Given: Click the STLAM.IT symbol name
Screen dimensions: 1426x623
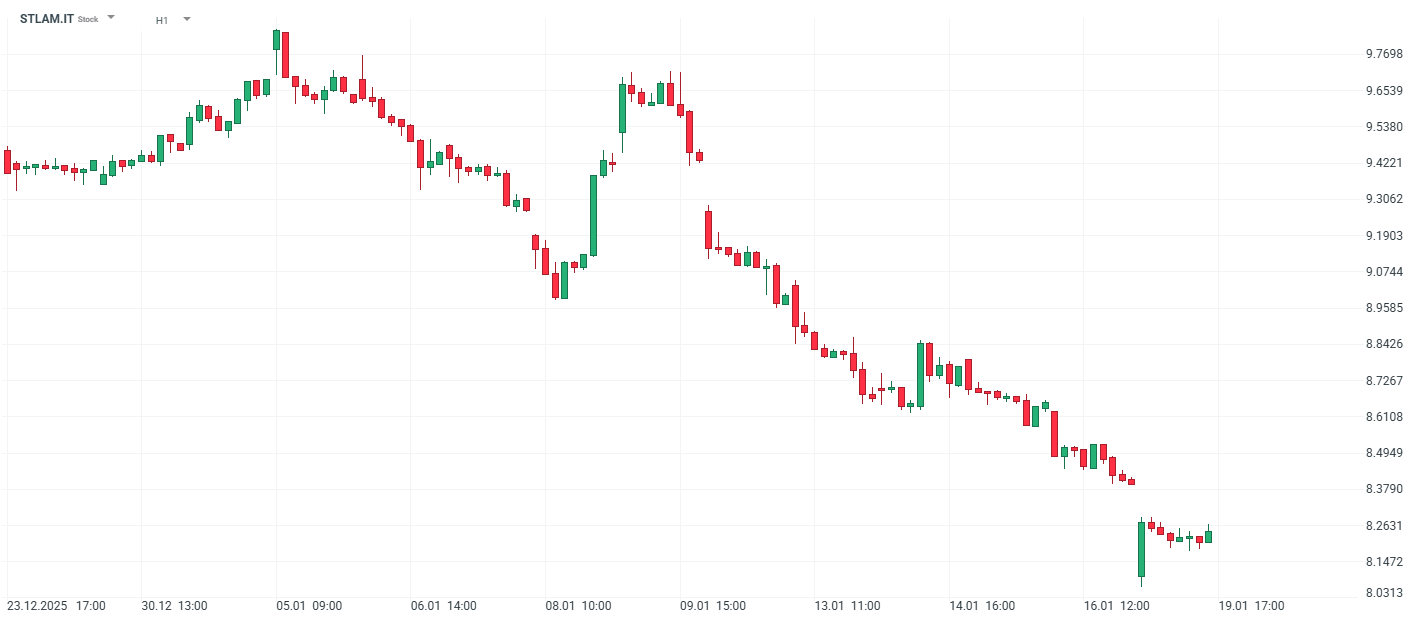Looking at the screenshot, I should pyautogui.click(x=47, y=19).
